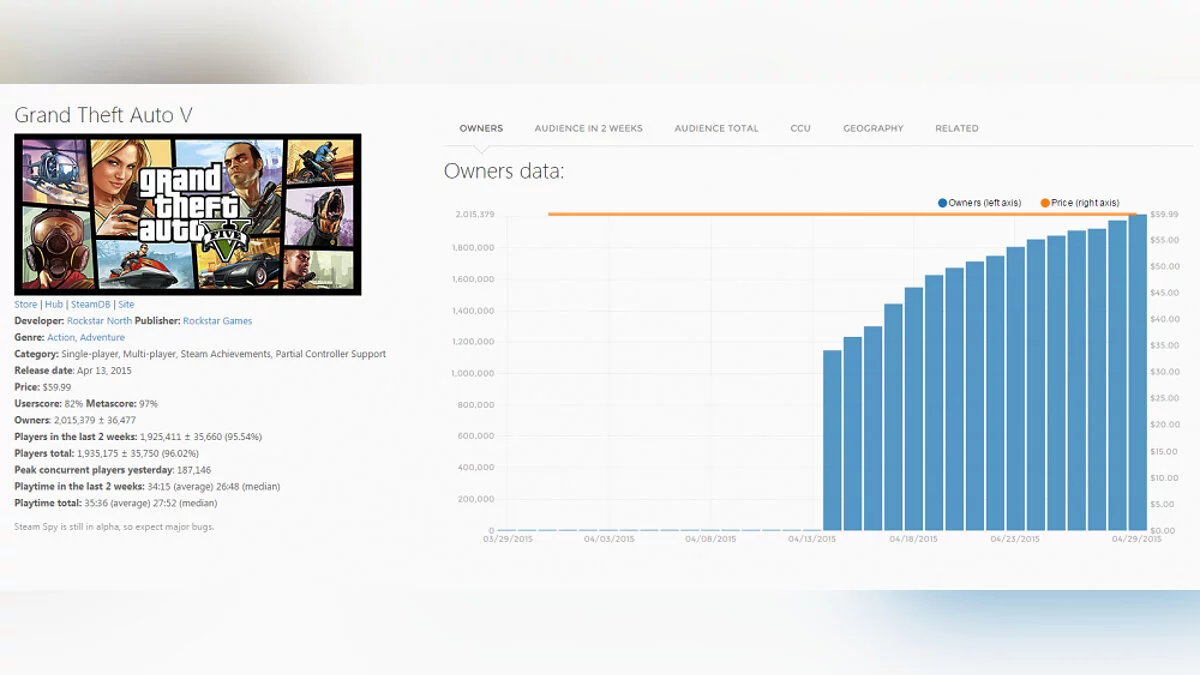Click the Grand Theft Auto V cover image

pos(188,214)
